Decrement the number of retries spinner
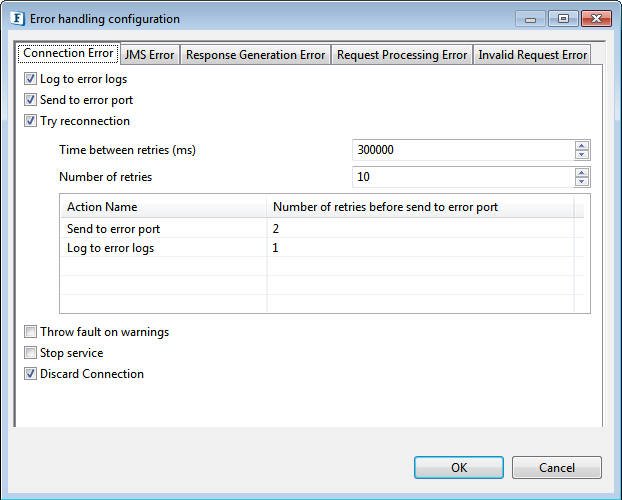The image size is (622, 500). pos(582,182)
